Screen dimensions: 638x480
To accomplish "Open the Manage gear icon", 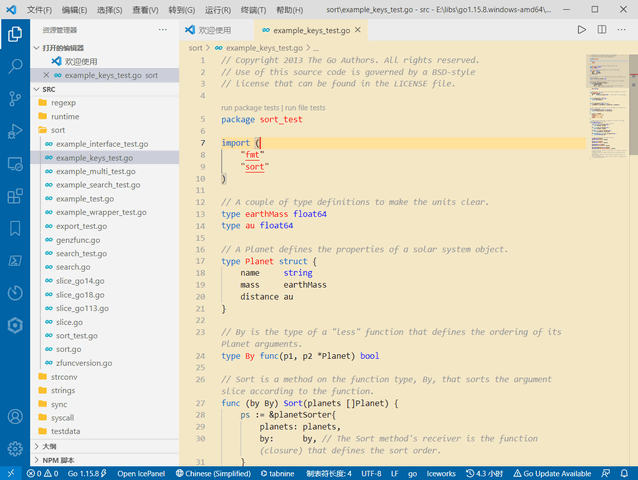I will (15, 449).
